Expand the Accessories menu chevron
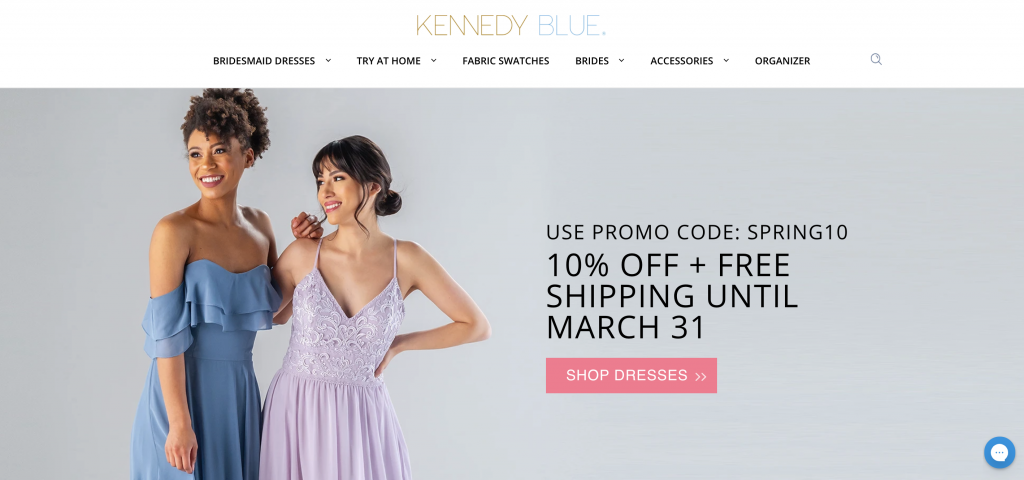Image resolution: width=1024 pixels, height=480 pixels. 726,60
